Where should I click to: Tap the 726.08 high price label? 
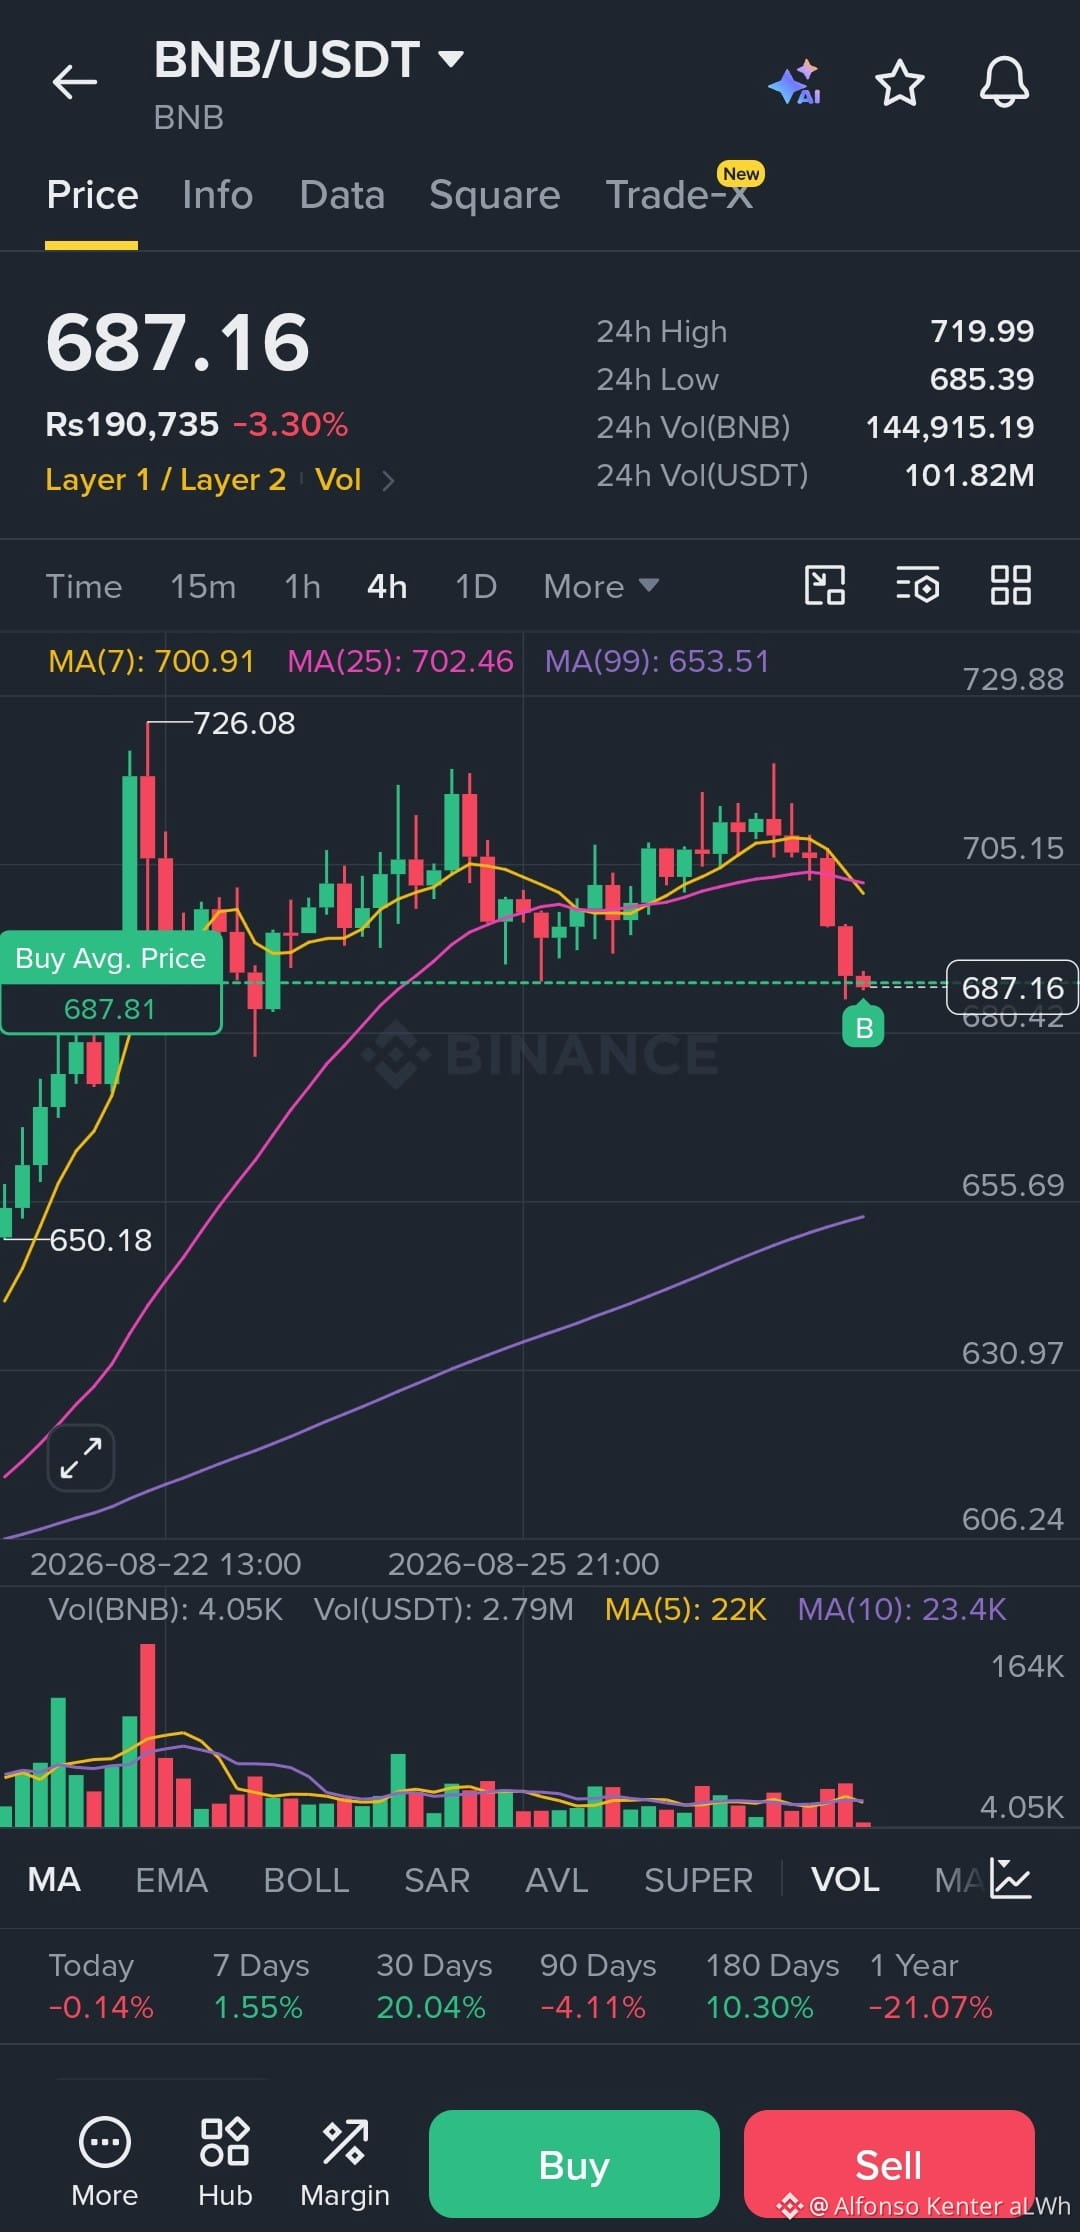(244, 723)
